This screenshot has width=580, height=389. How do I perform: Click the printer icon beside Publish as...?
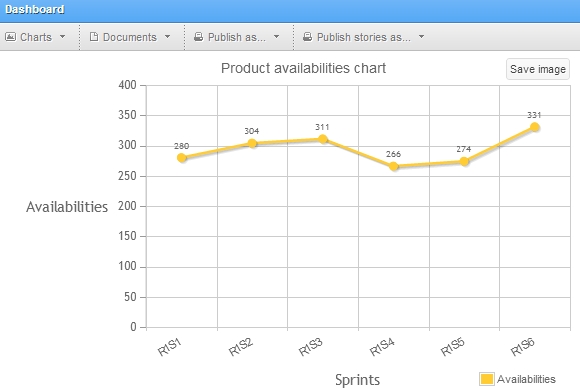[199, 37]
